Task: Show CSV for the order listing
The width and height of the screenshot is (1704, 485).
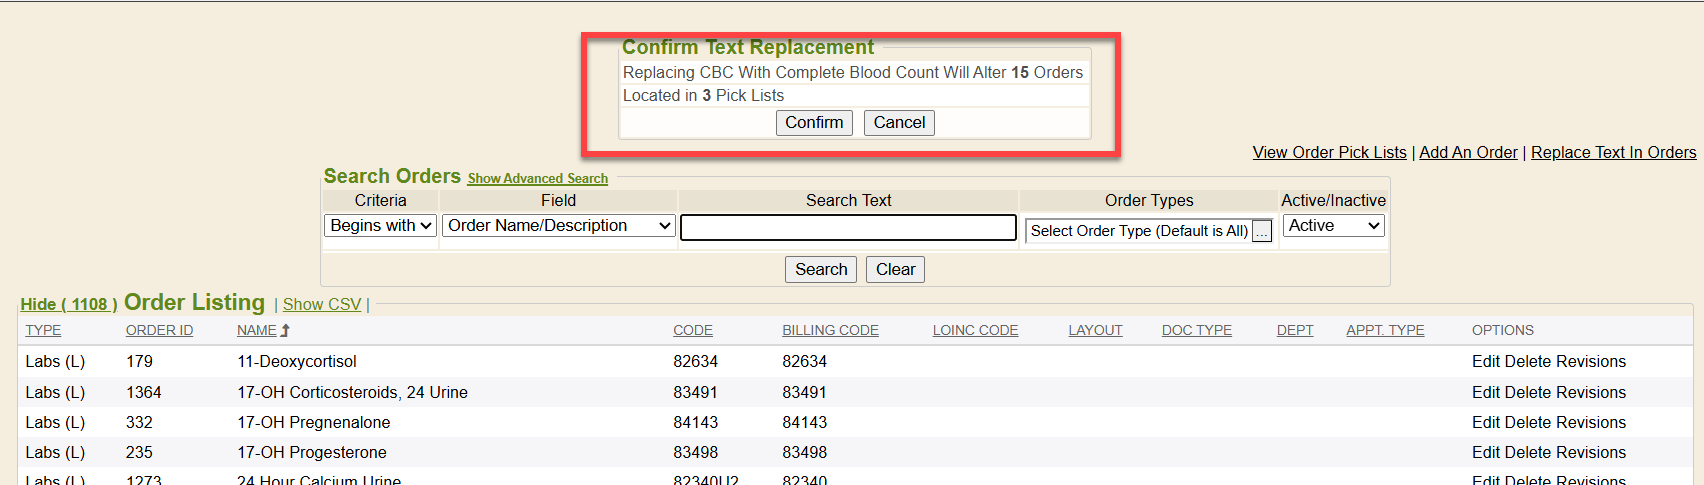Action: click(321, 304)
